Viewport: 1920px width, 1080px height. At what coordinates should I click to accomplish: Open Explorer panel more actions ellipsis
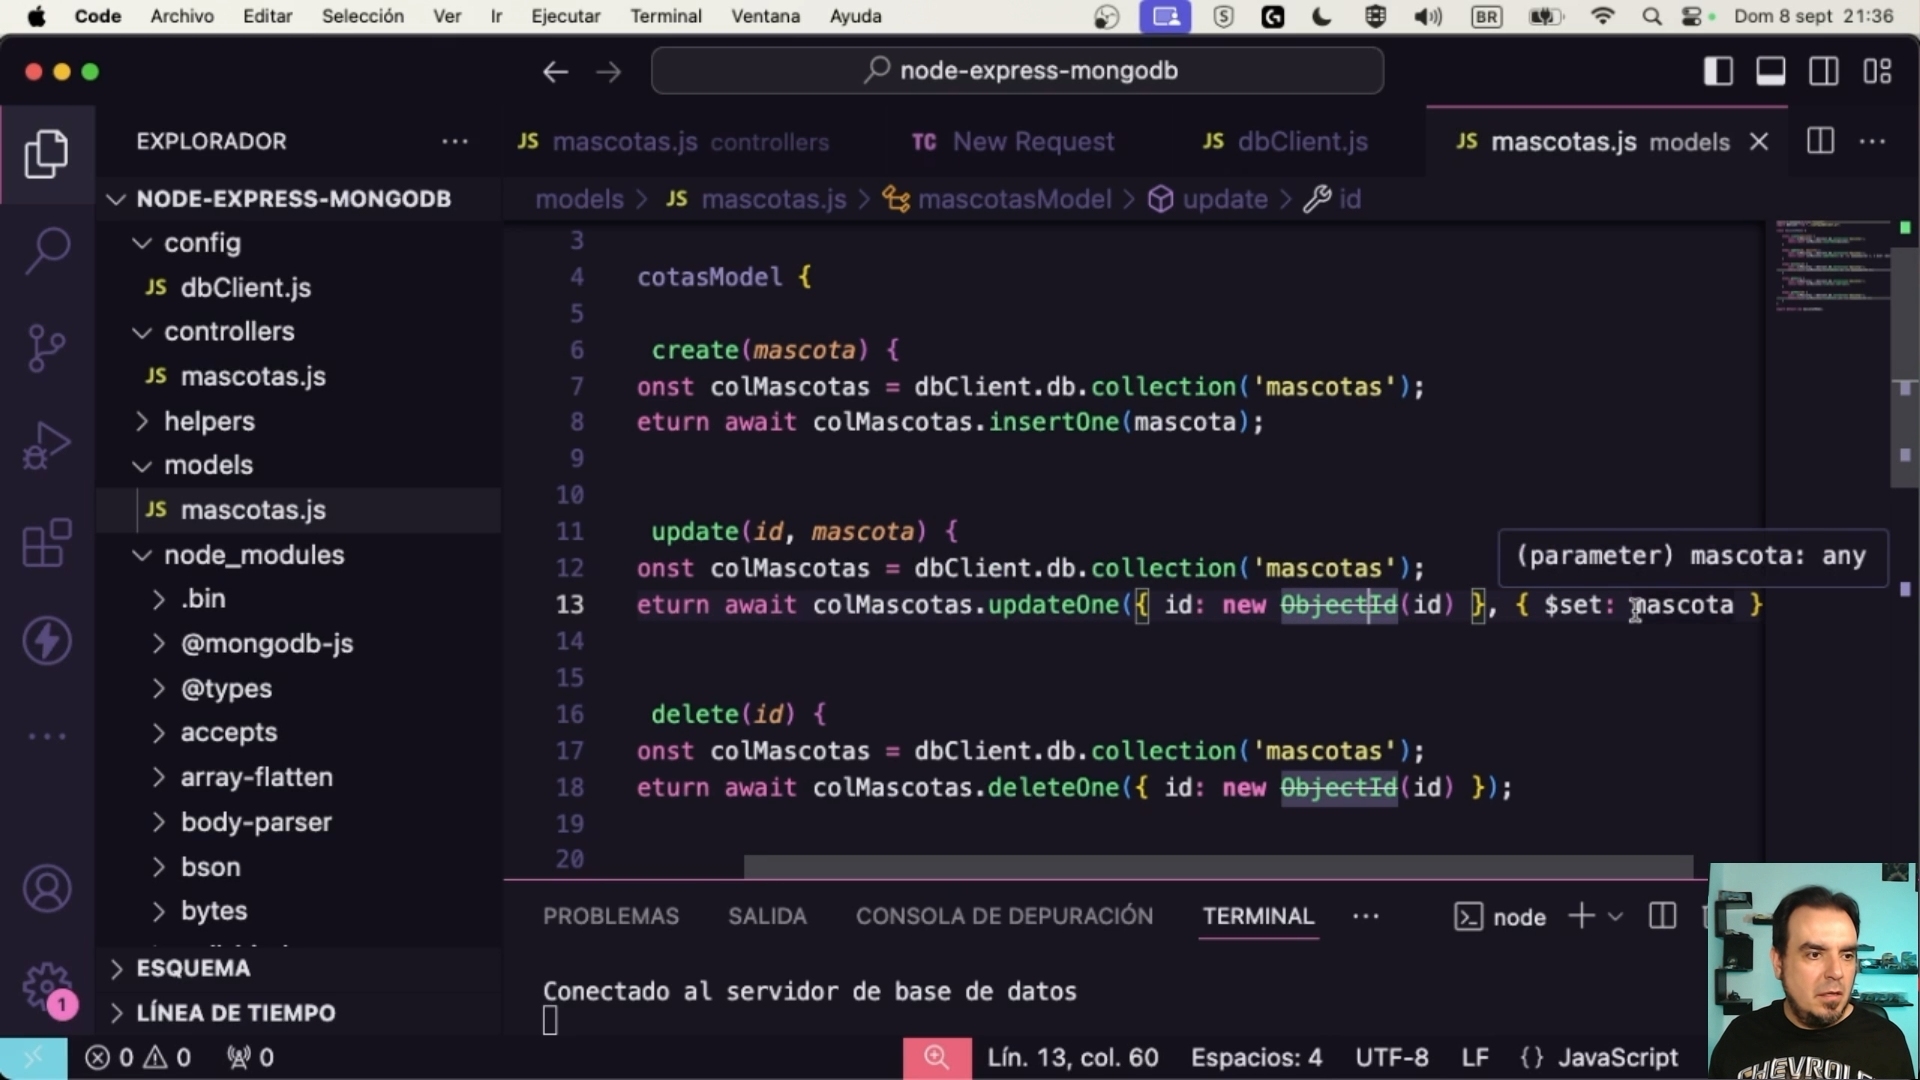(455, 141)
